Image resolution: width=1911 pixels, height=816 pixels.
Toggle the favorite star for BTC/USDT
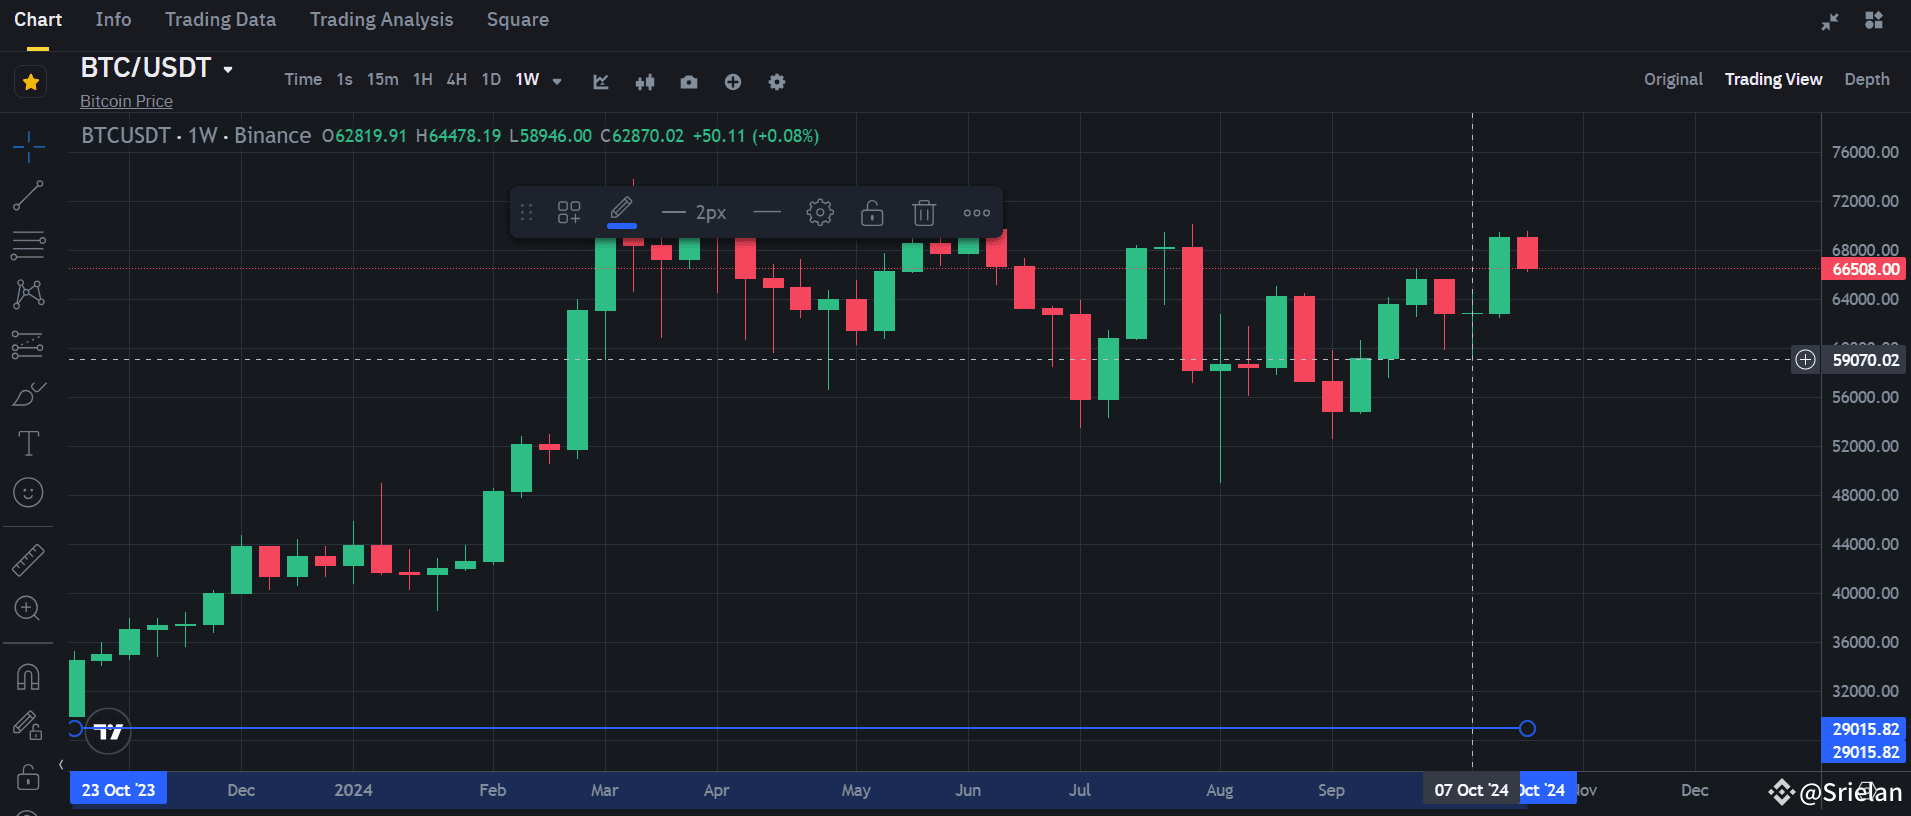31,82
